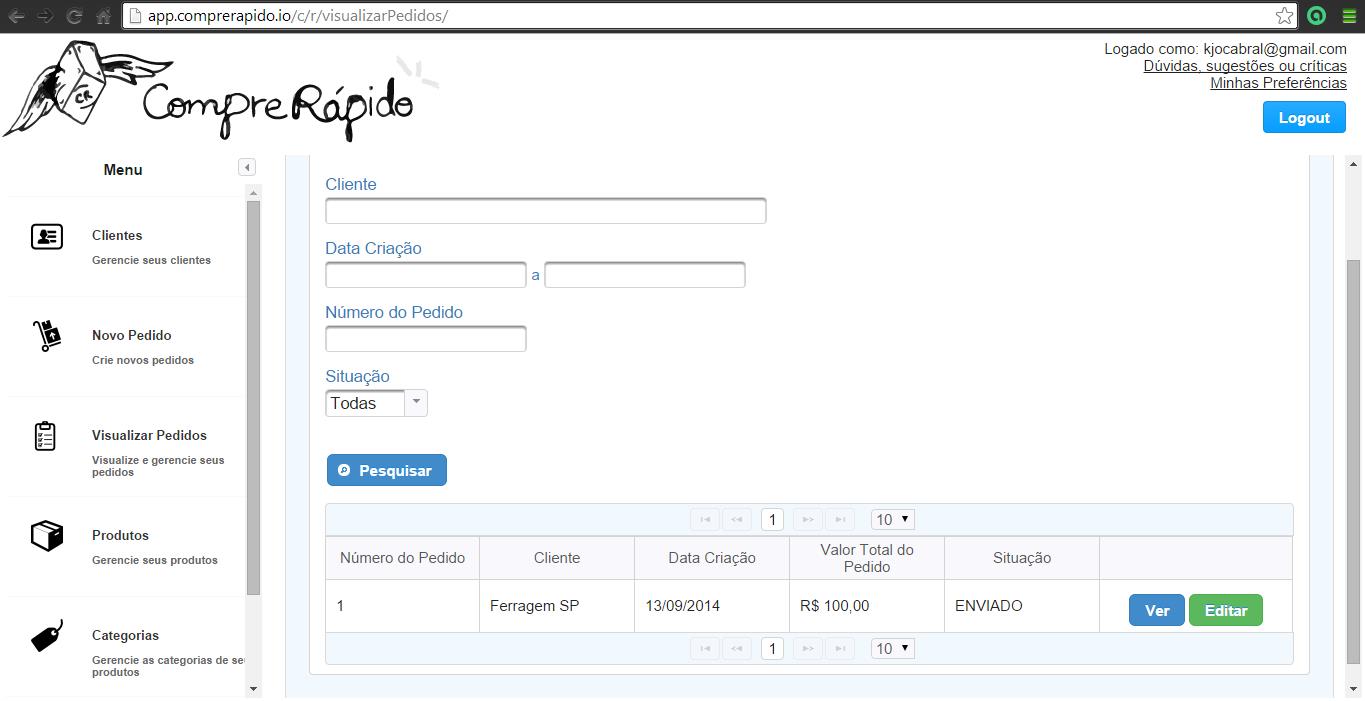
Task: Open the bottom rows-per-page dropdown
Action: coord(893,649)
